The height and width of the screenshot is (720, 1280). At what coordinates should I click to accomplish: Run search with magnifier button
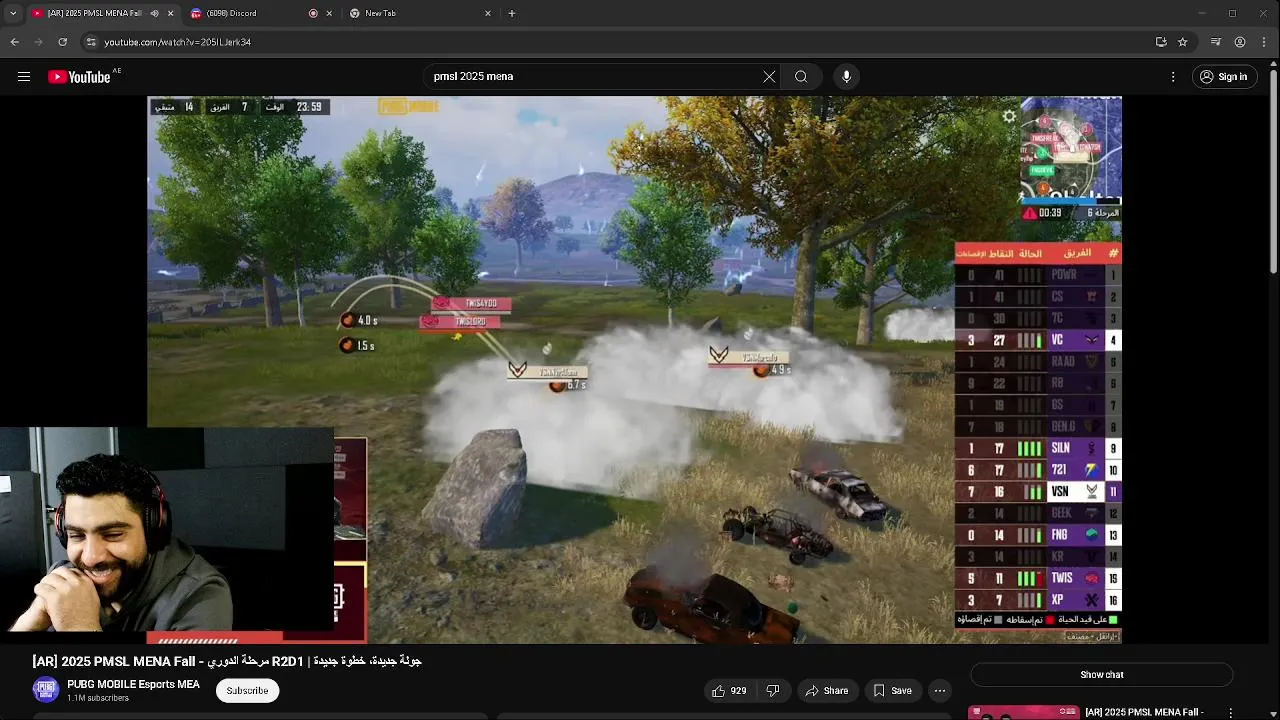(x=801, y=77)
